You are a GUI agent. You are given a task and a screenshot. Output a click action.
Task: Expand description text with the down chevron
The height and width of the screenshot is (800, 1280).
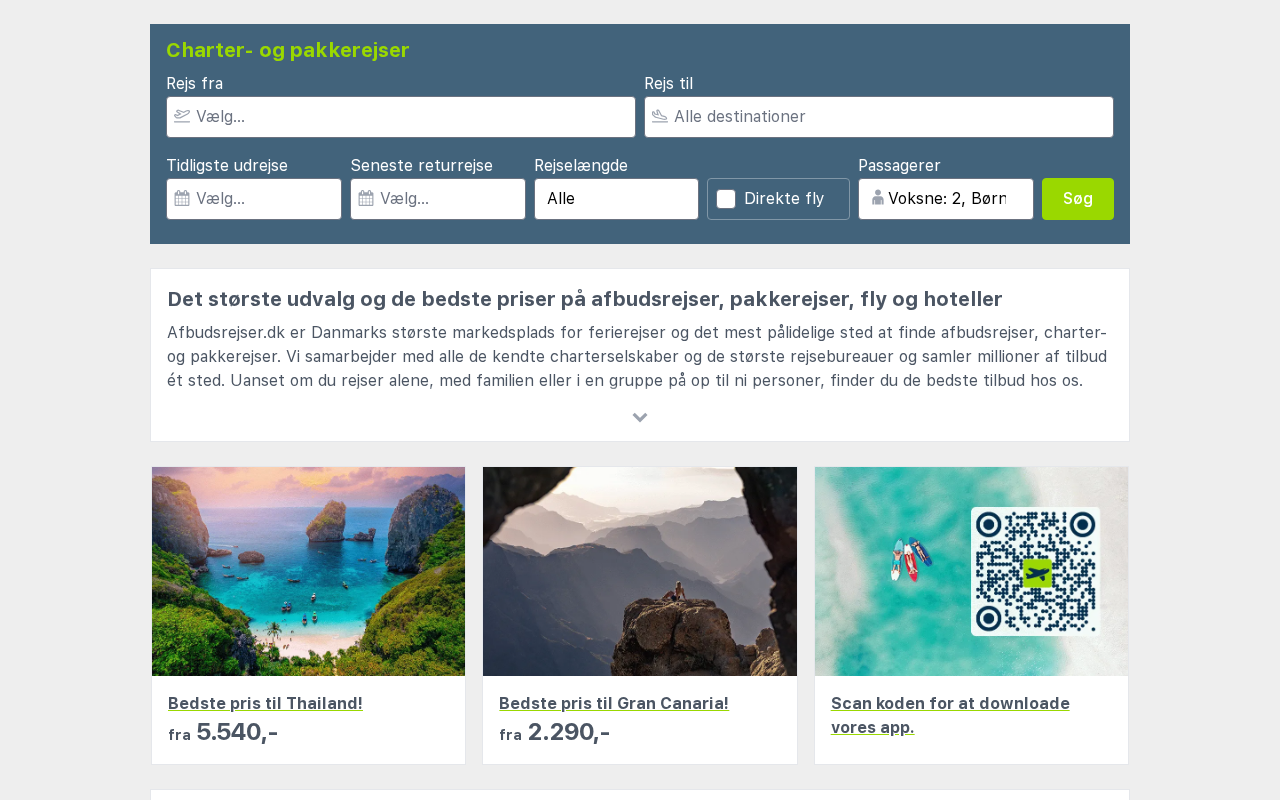click(640, 417)
